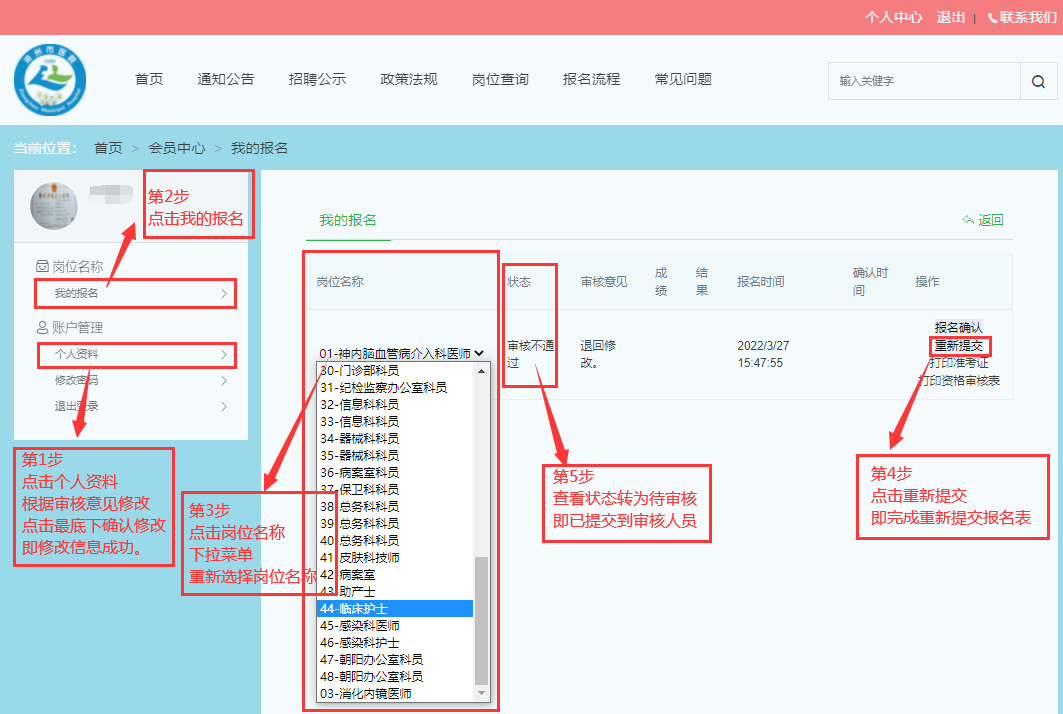Click the phone icon beside 联系我们
1063x714 pixels.
point(992,18)
